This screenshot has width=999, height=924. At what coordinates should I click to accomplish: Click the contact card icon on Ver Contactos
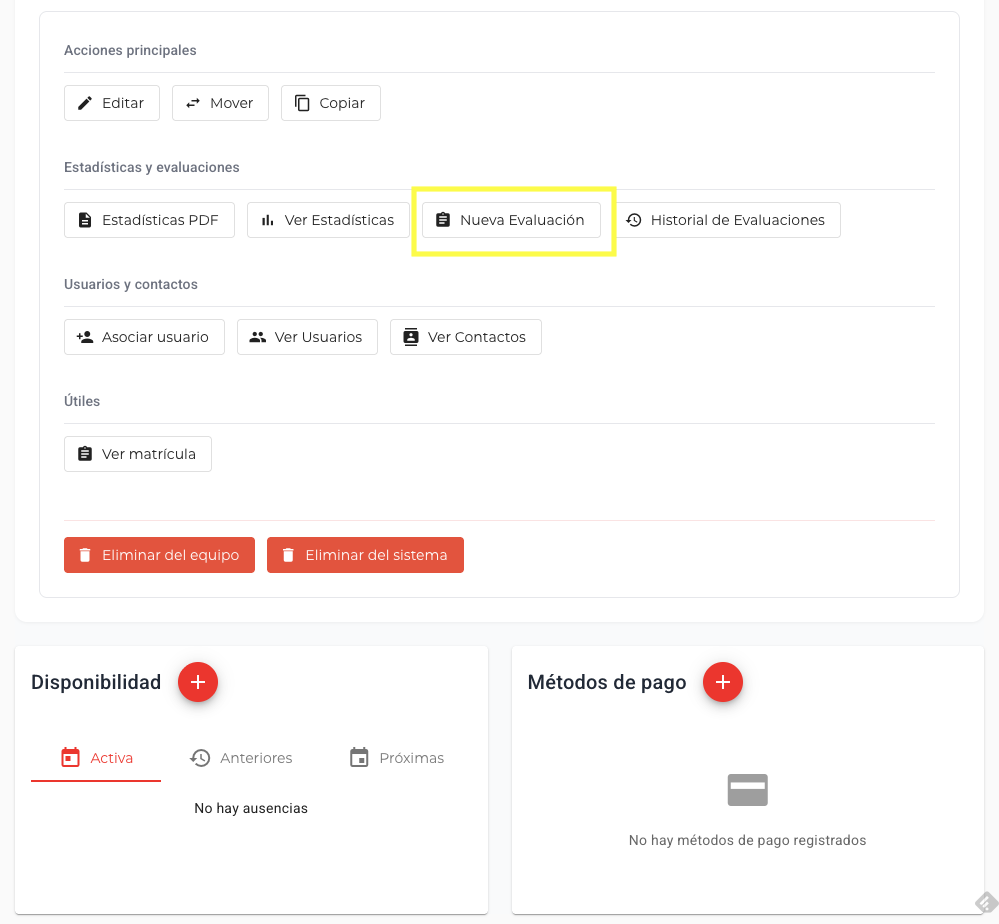point(410,337)
